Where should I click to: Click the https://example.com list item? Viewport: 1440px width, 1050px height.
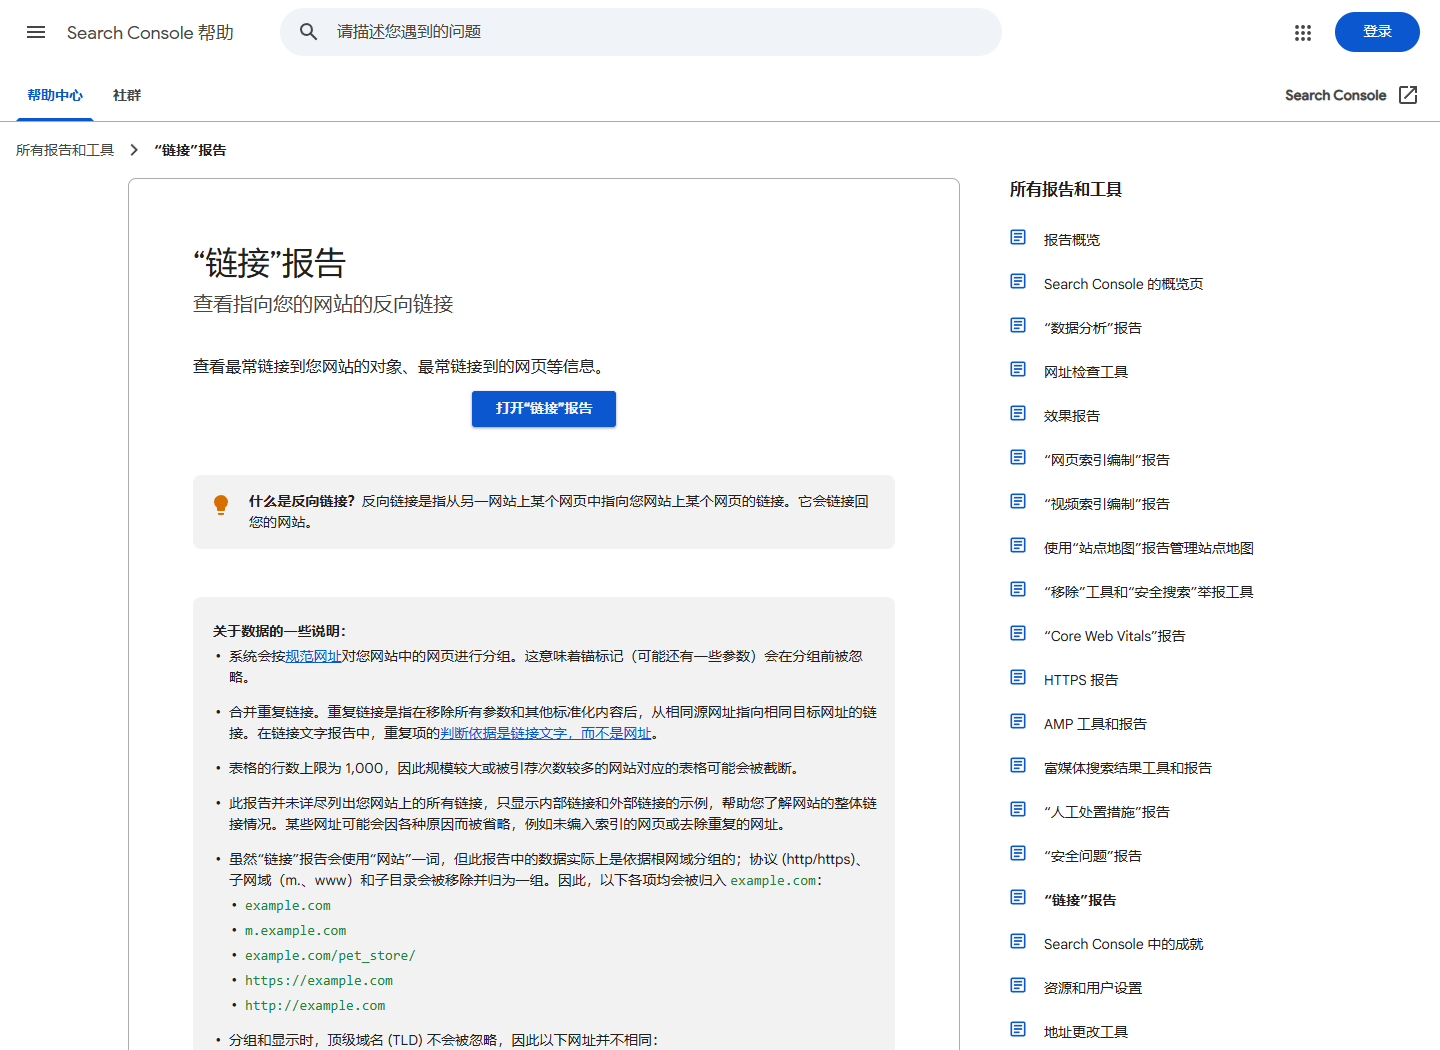click(319, 981)
